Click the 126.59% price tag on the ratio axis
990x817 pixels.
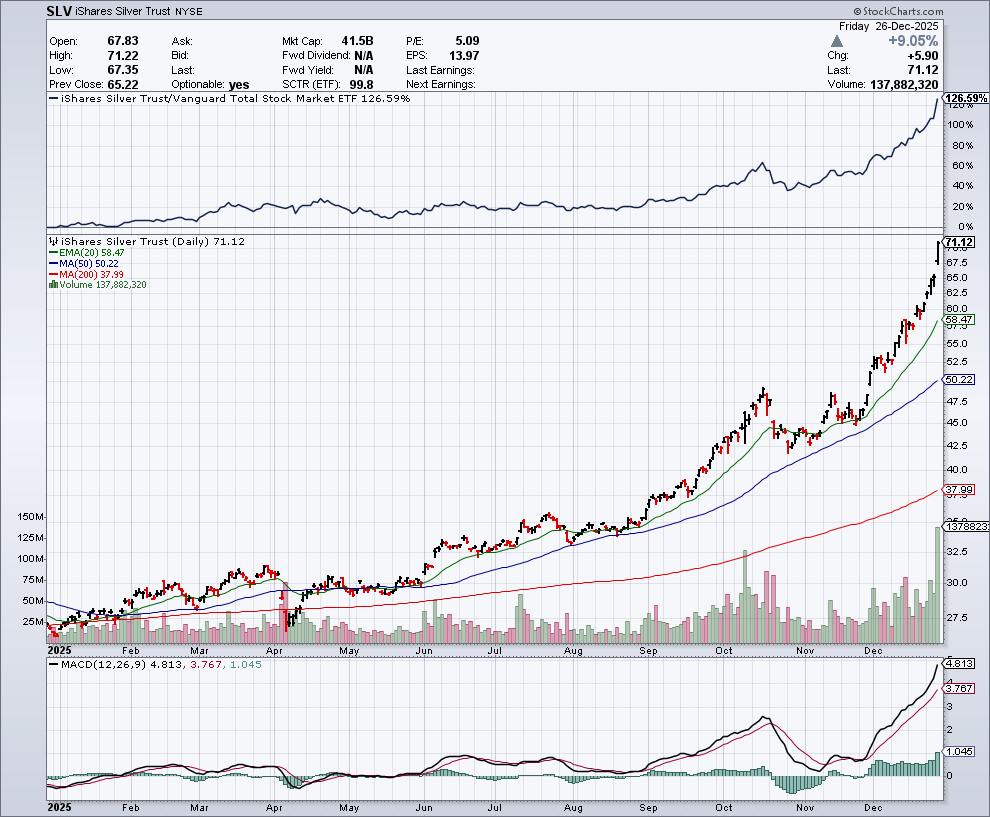(x=966, y=98)
